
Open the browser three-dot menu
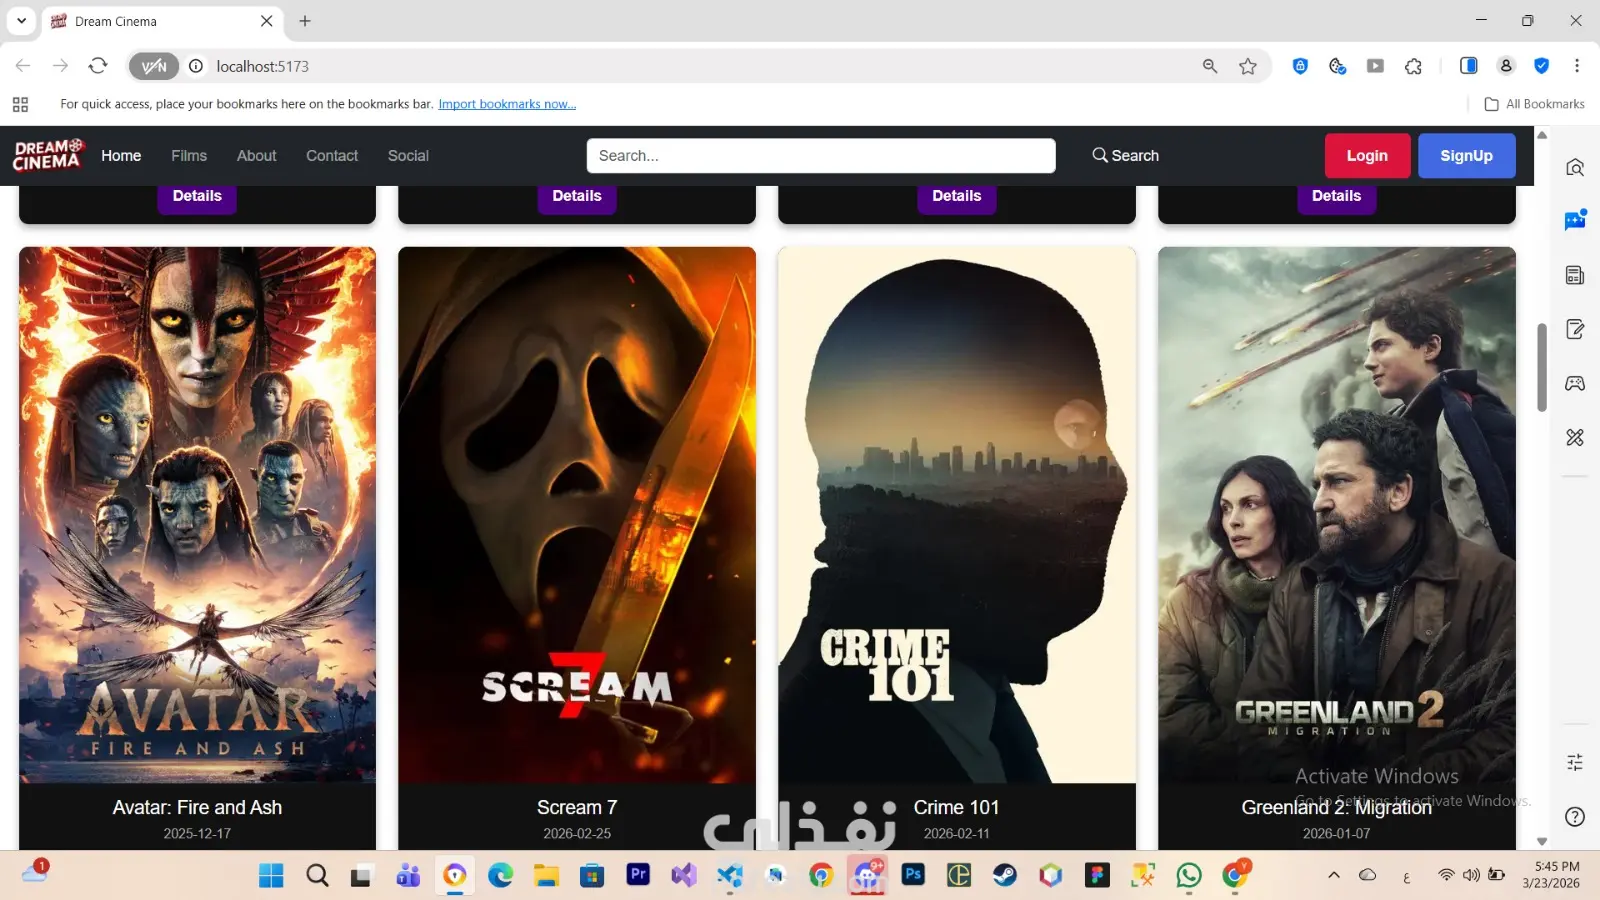coord(1577,66)
